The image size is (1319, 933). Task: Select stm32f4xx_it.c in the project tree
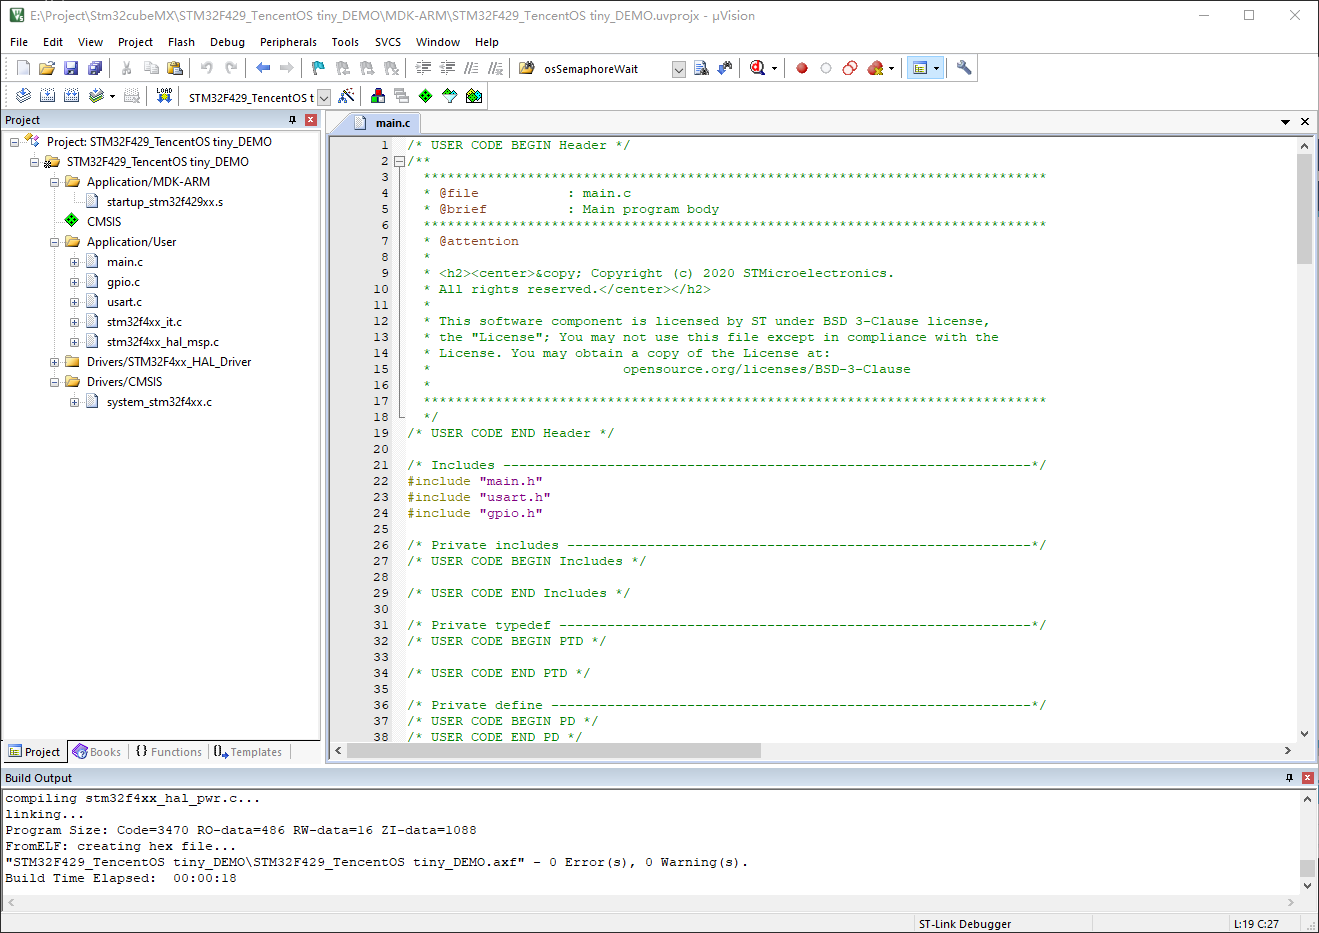pyautogui.click(x=145, y=322)
